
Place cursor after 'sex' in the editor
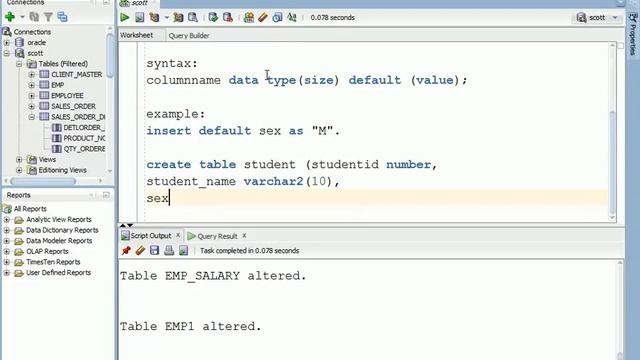(x=169, y=198)
